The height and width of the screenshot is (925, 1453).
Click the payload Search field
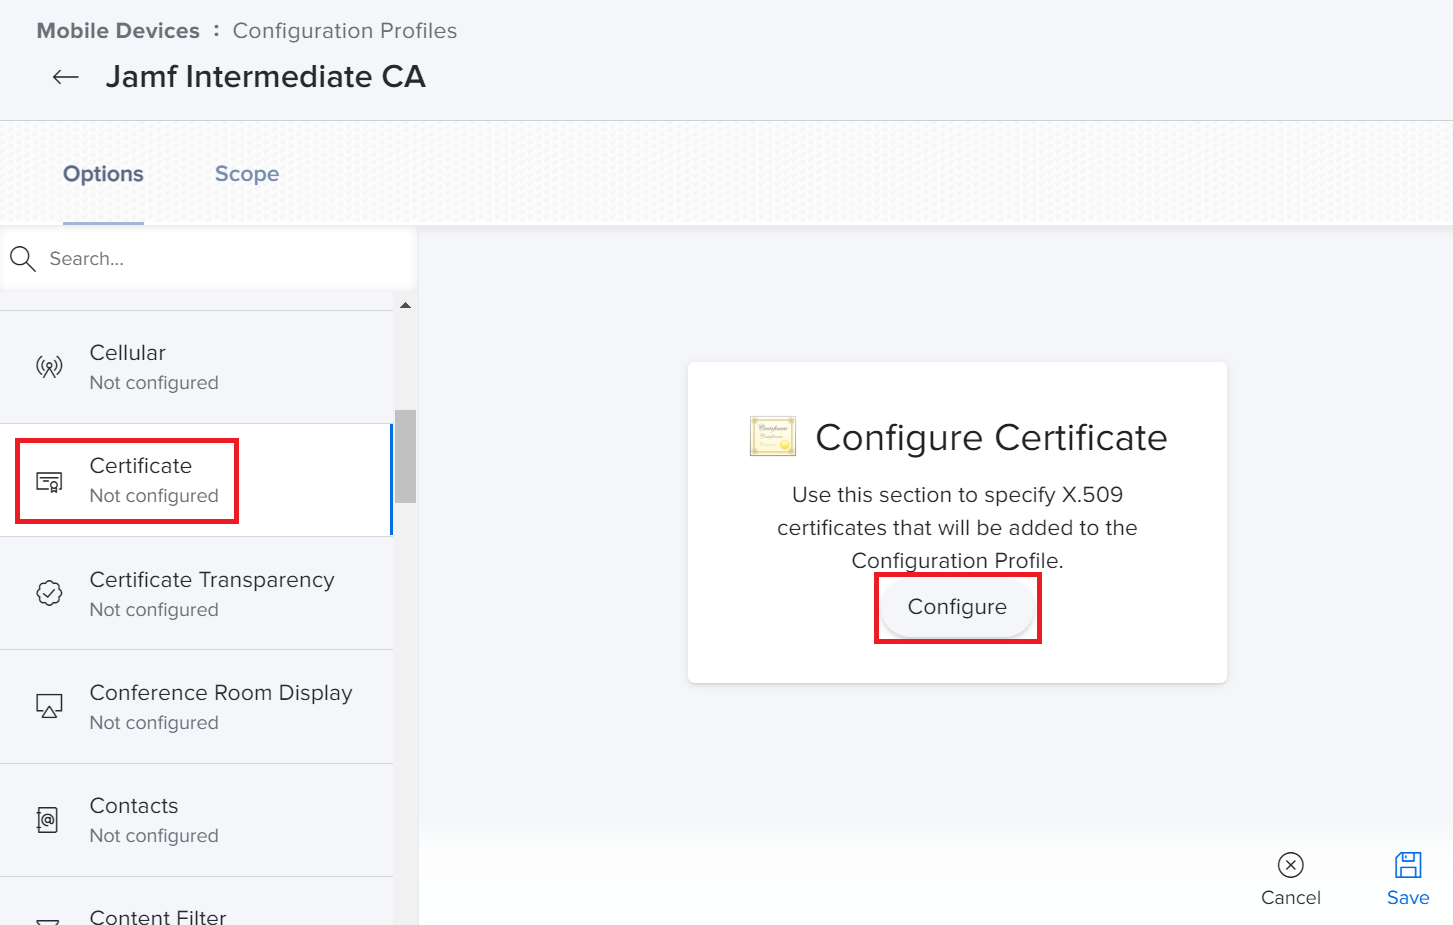pos(208,259)
